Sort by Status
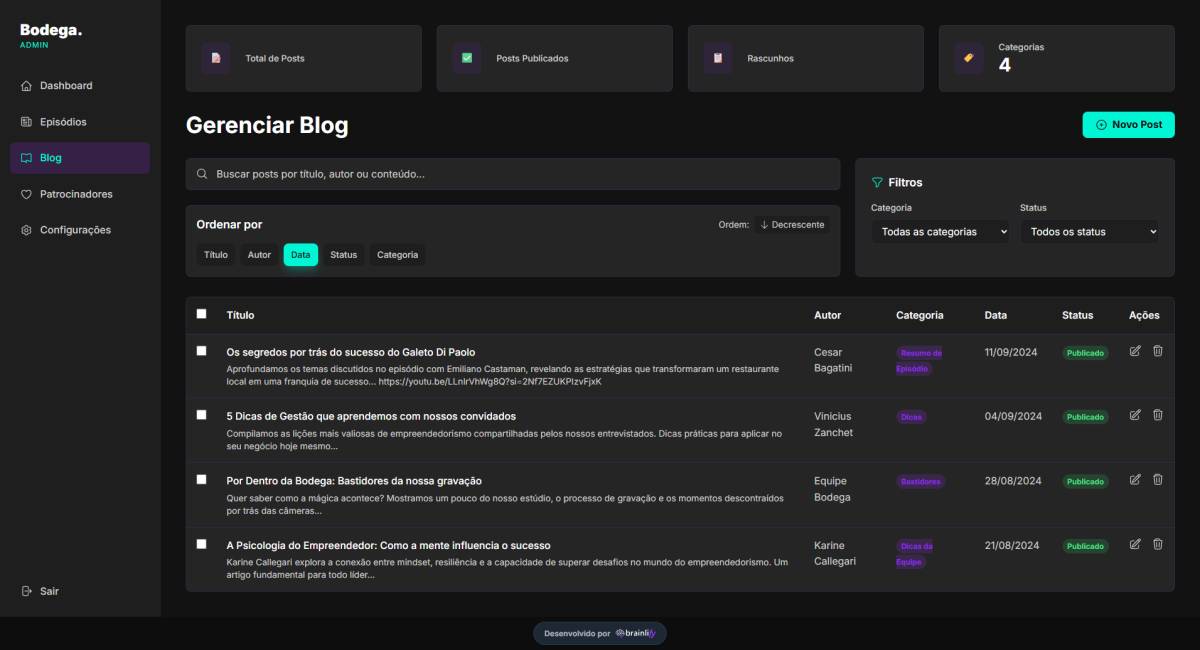Image resolution: width=1200 pixels, height=650 pixels. (x=343, y=255)
